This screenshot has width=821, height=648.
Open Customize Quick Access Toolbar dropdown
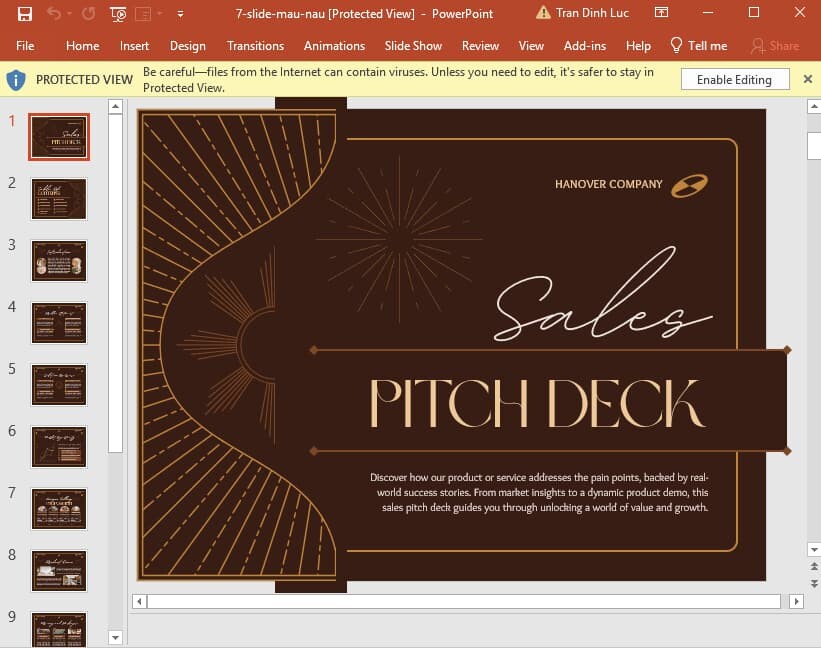tap(180, 14)
